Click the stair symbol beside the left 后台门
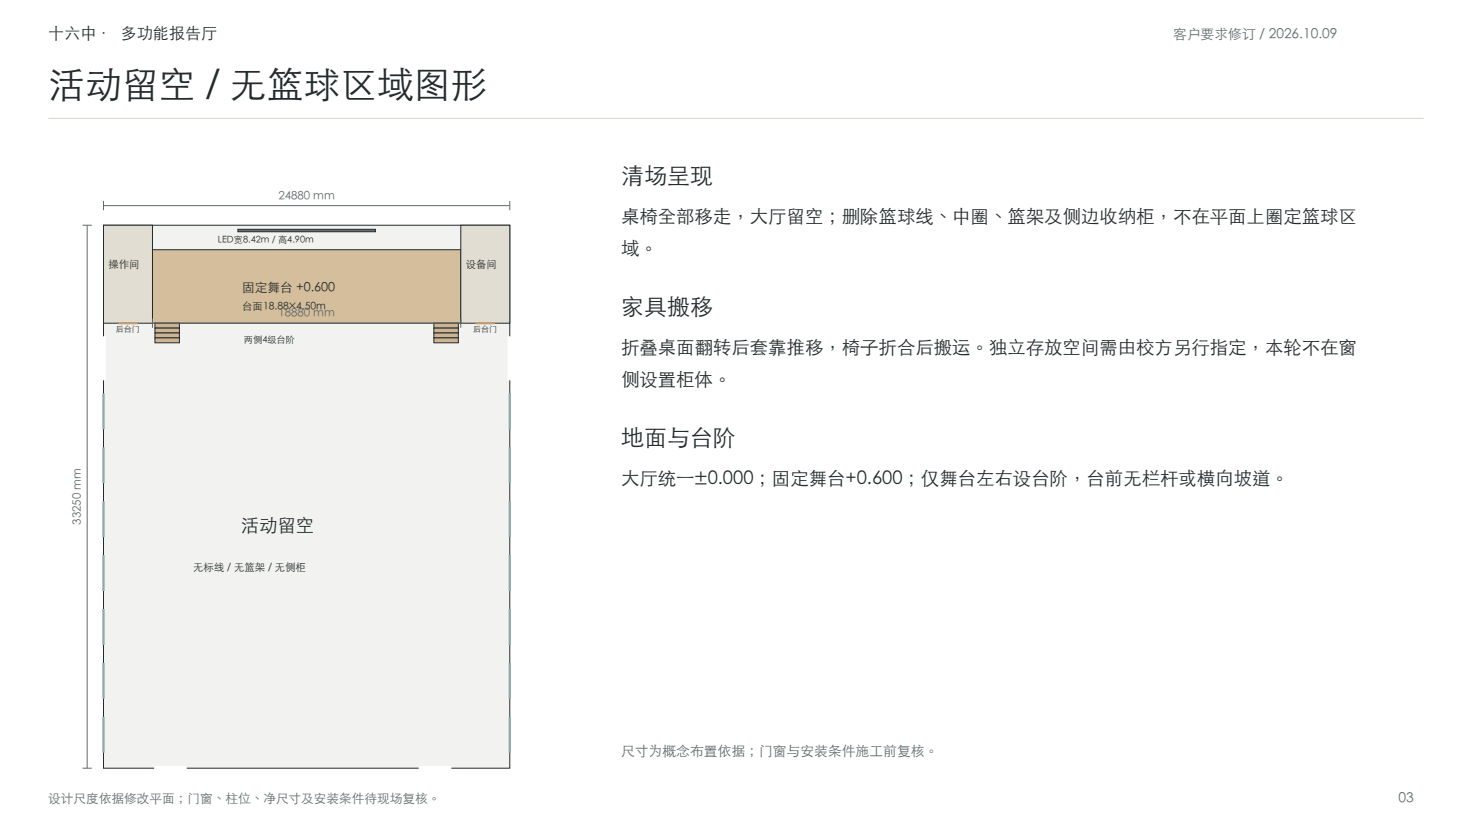Image resolution: width=1472 pixels, height=828 pixels. (167, 333)
